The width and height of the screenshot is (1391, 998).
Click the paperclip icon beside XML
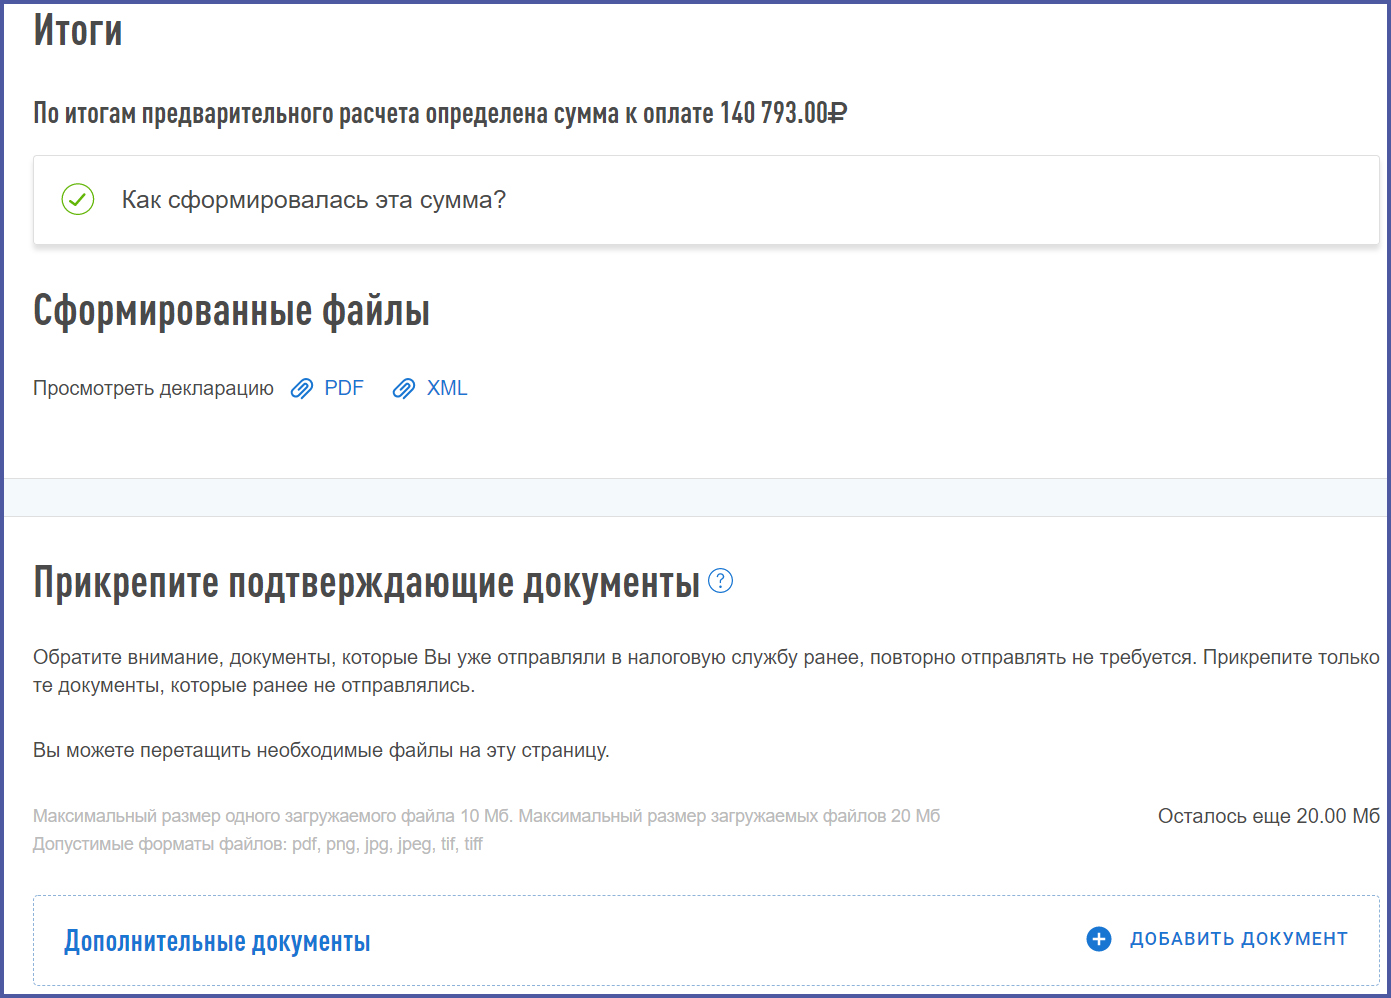pyautogui.click(x=404, y=389)
